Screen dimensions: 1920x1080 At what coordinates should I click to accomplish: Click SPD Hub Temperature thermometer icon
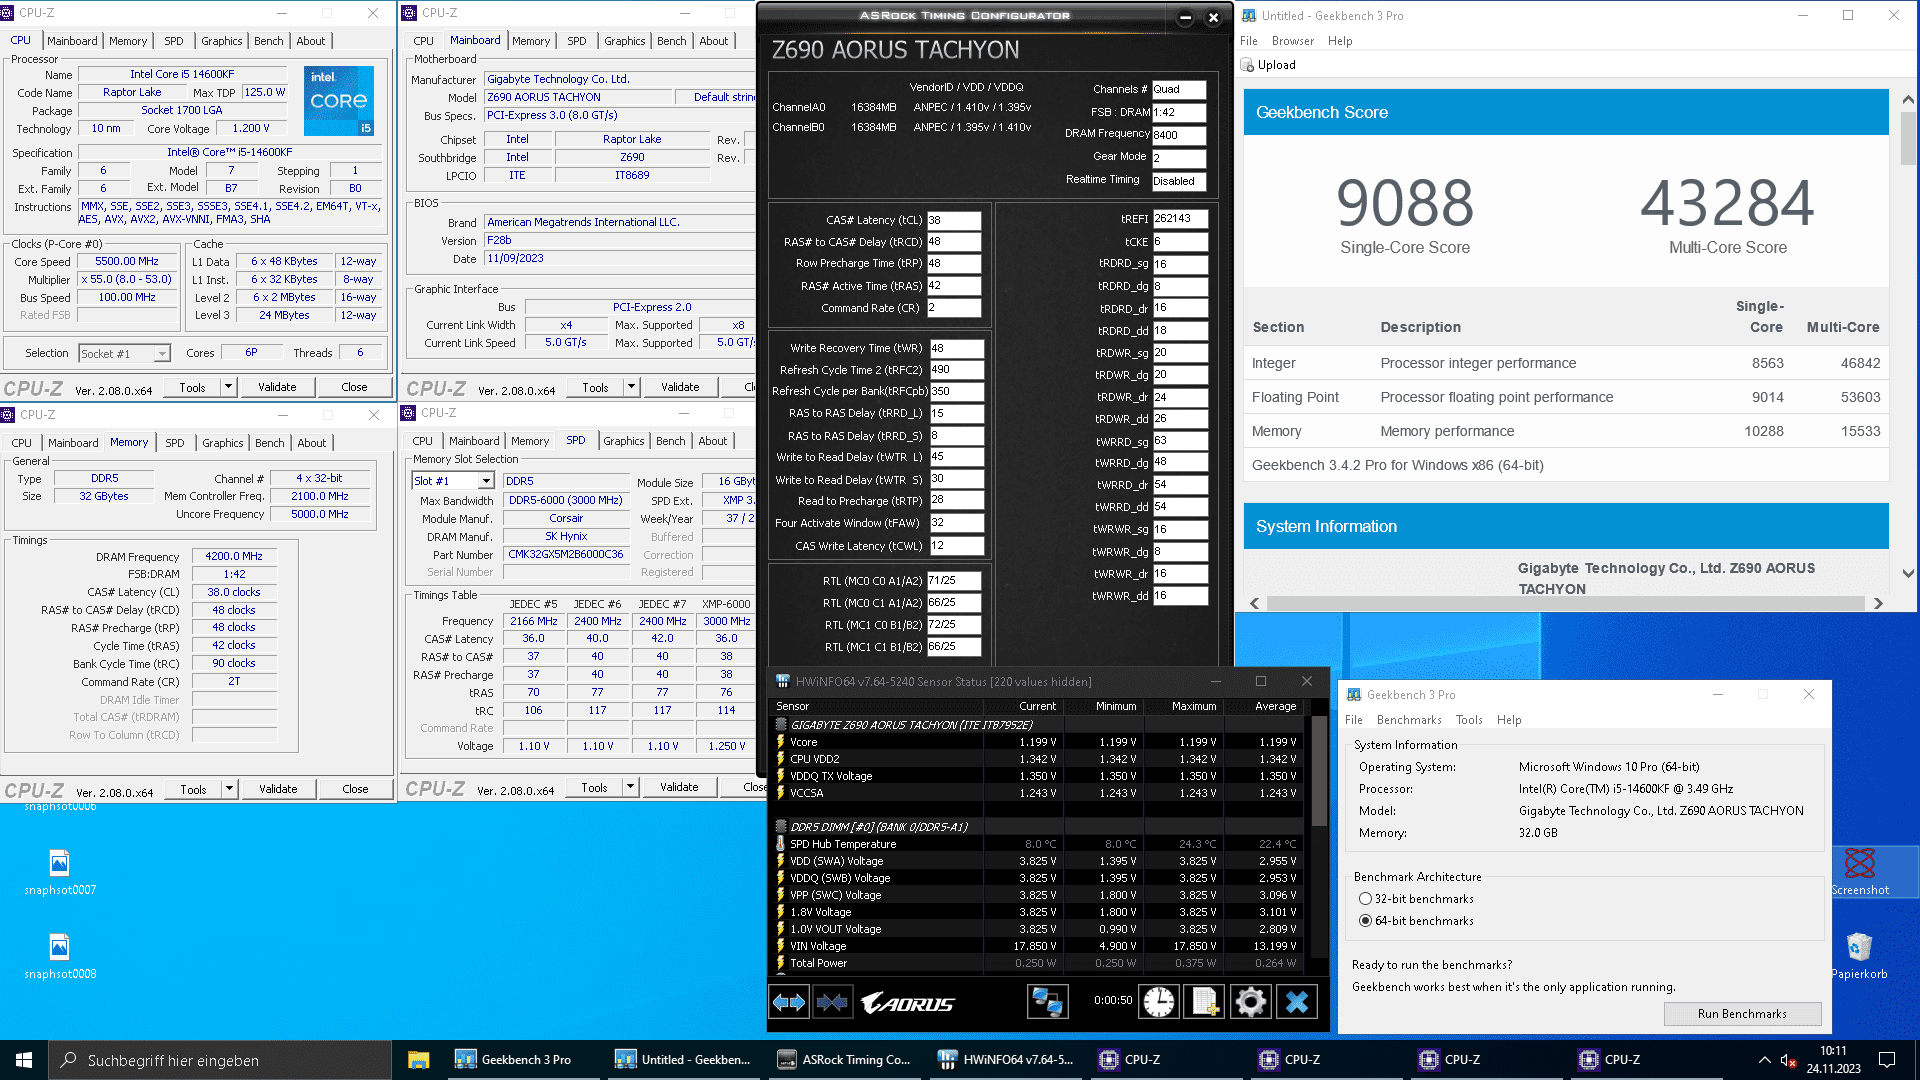781,844
